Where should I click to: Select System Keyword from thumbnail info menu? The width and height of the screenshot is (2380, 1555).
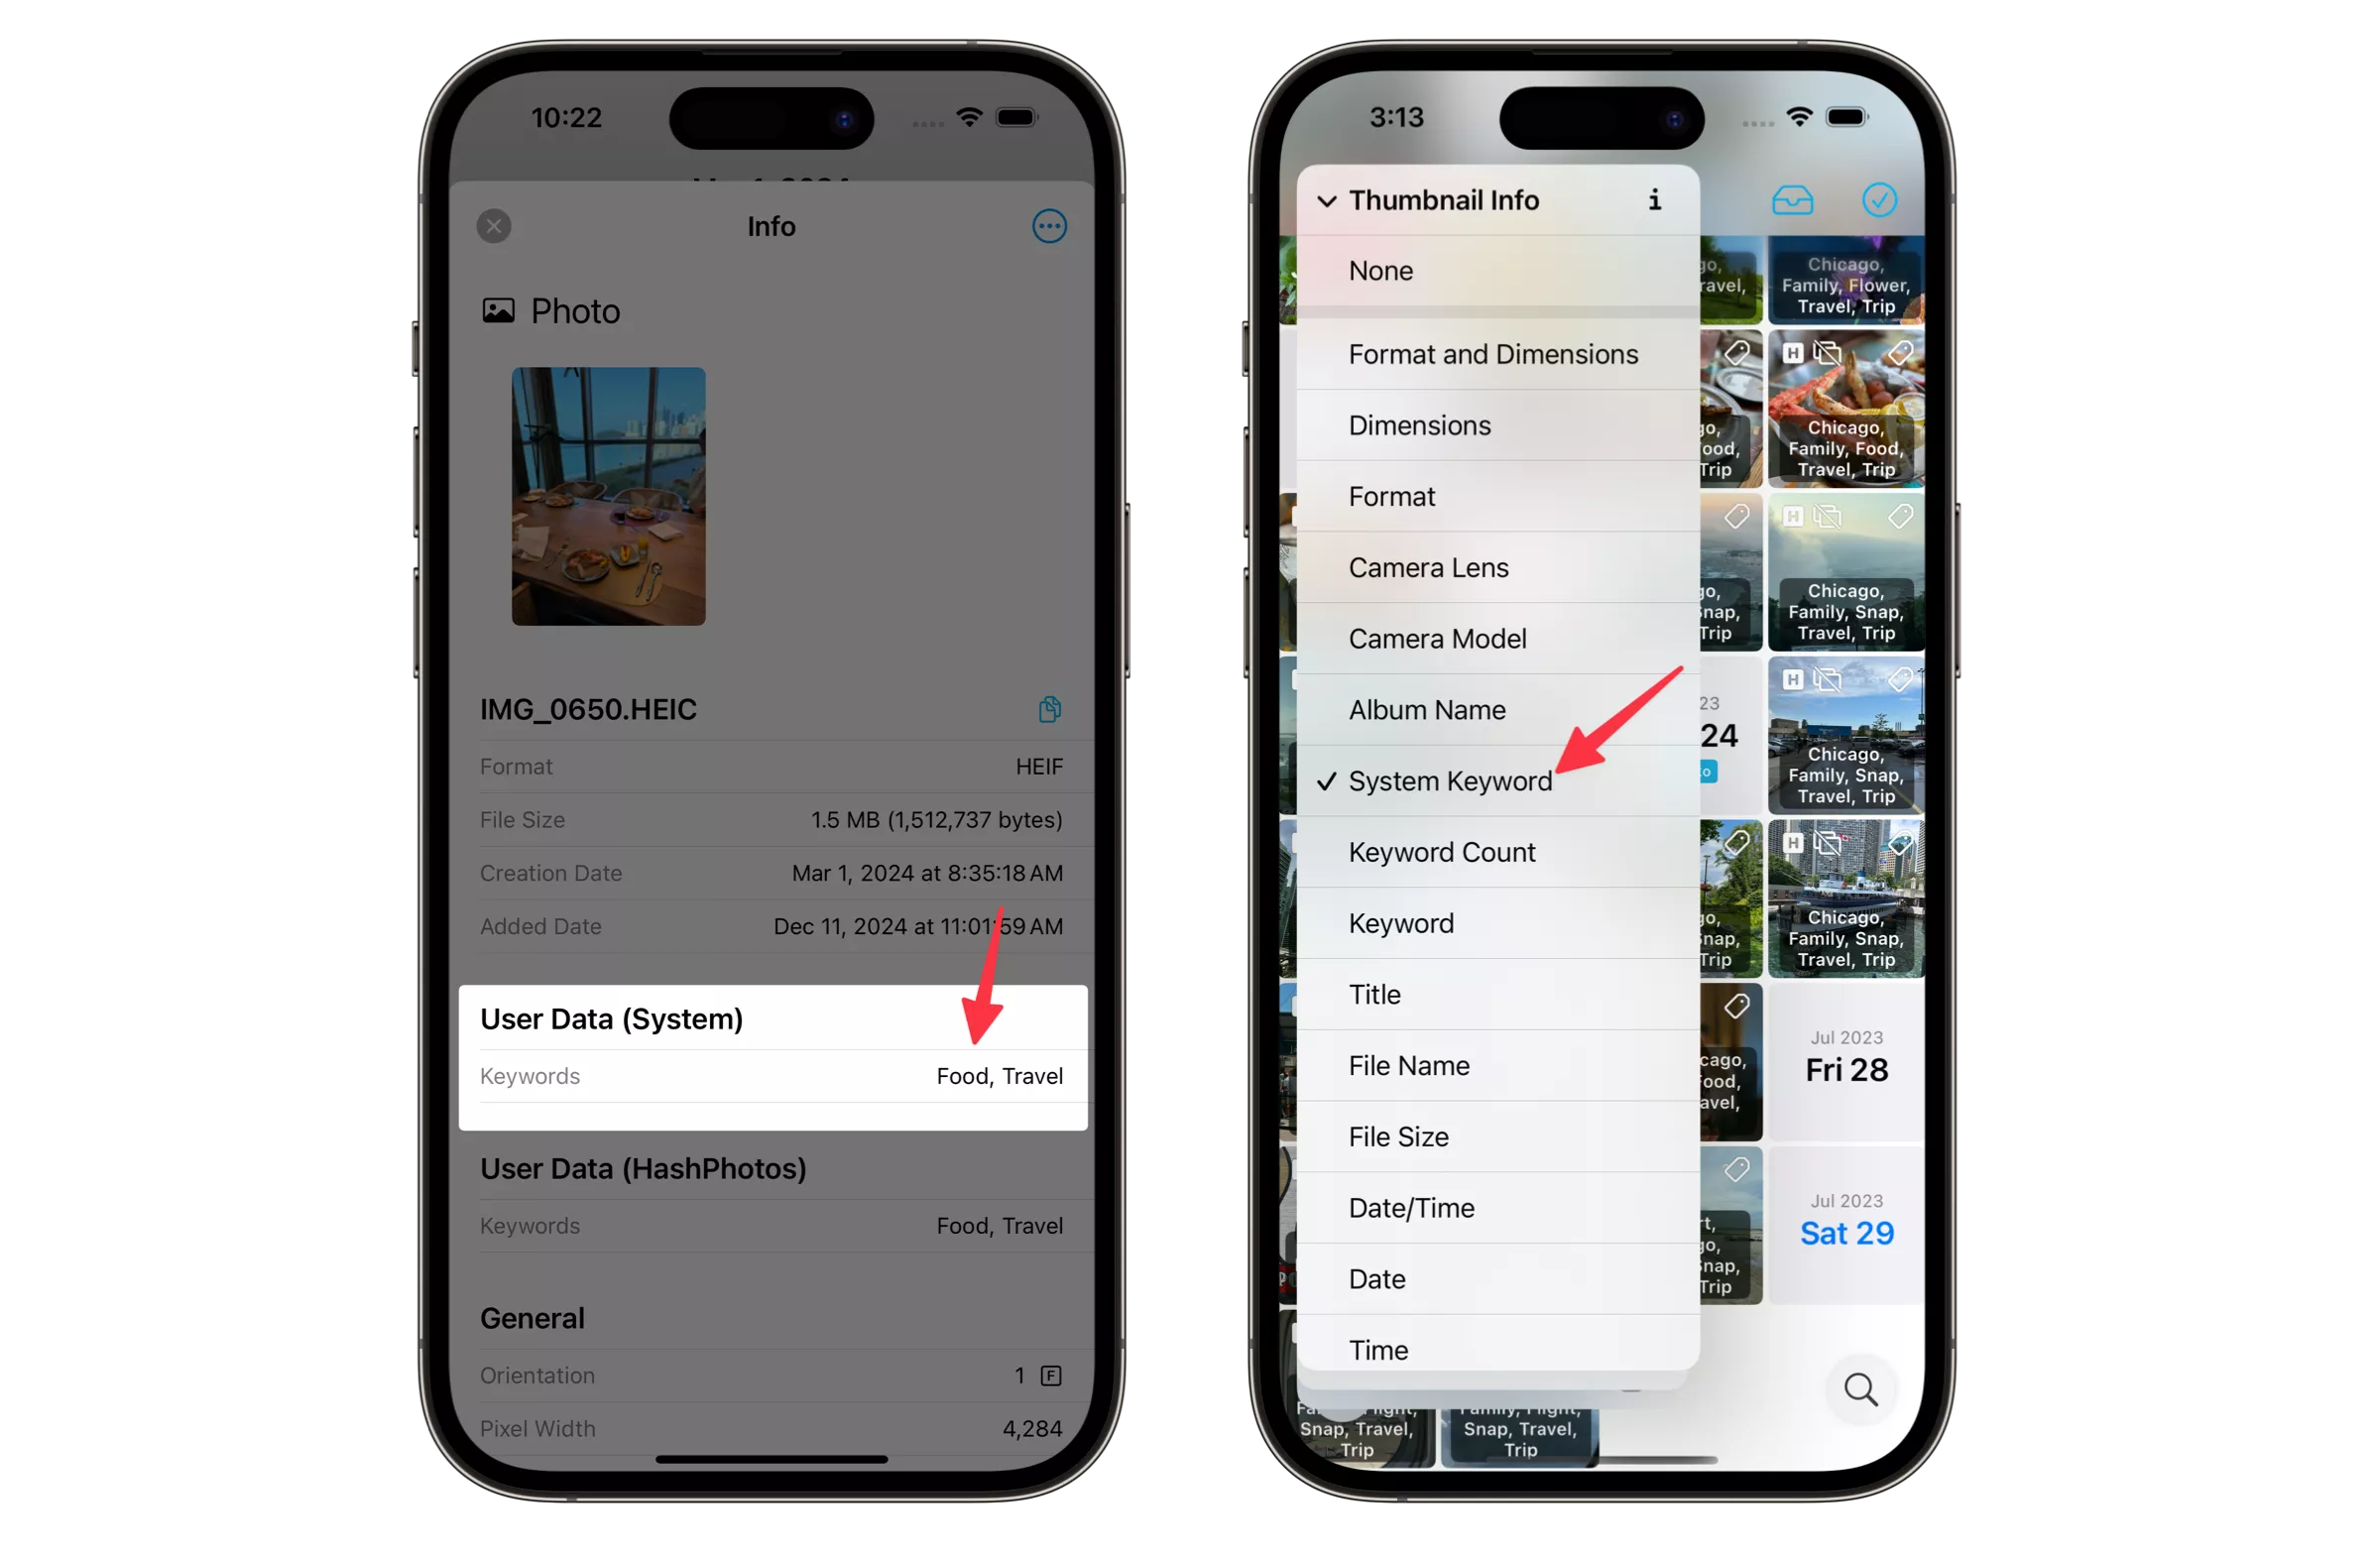point(1450,779)
